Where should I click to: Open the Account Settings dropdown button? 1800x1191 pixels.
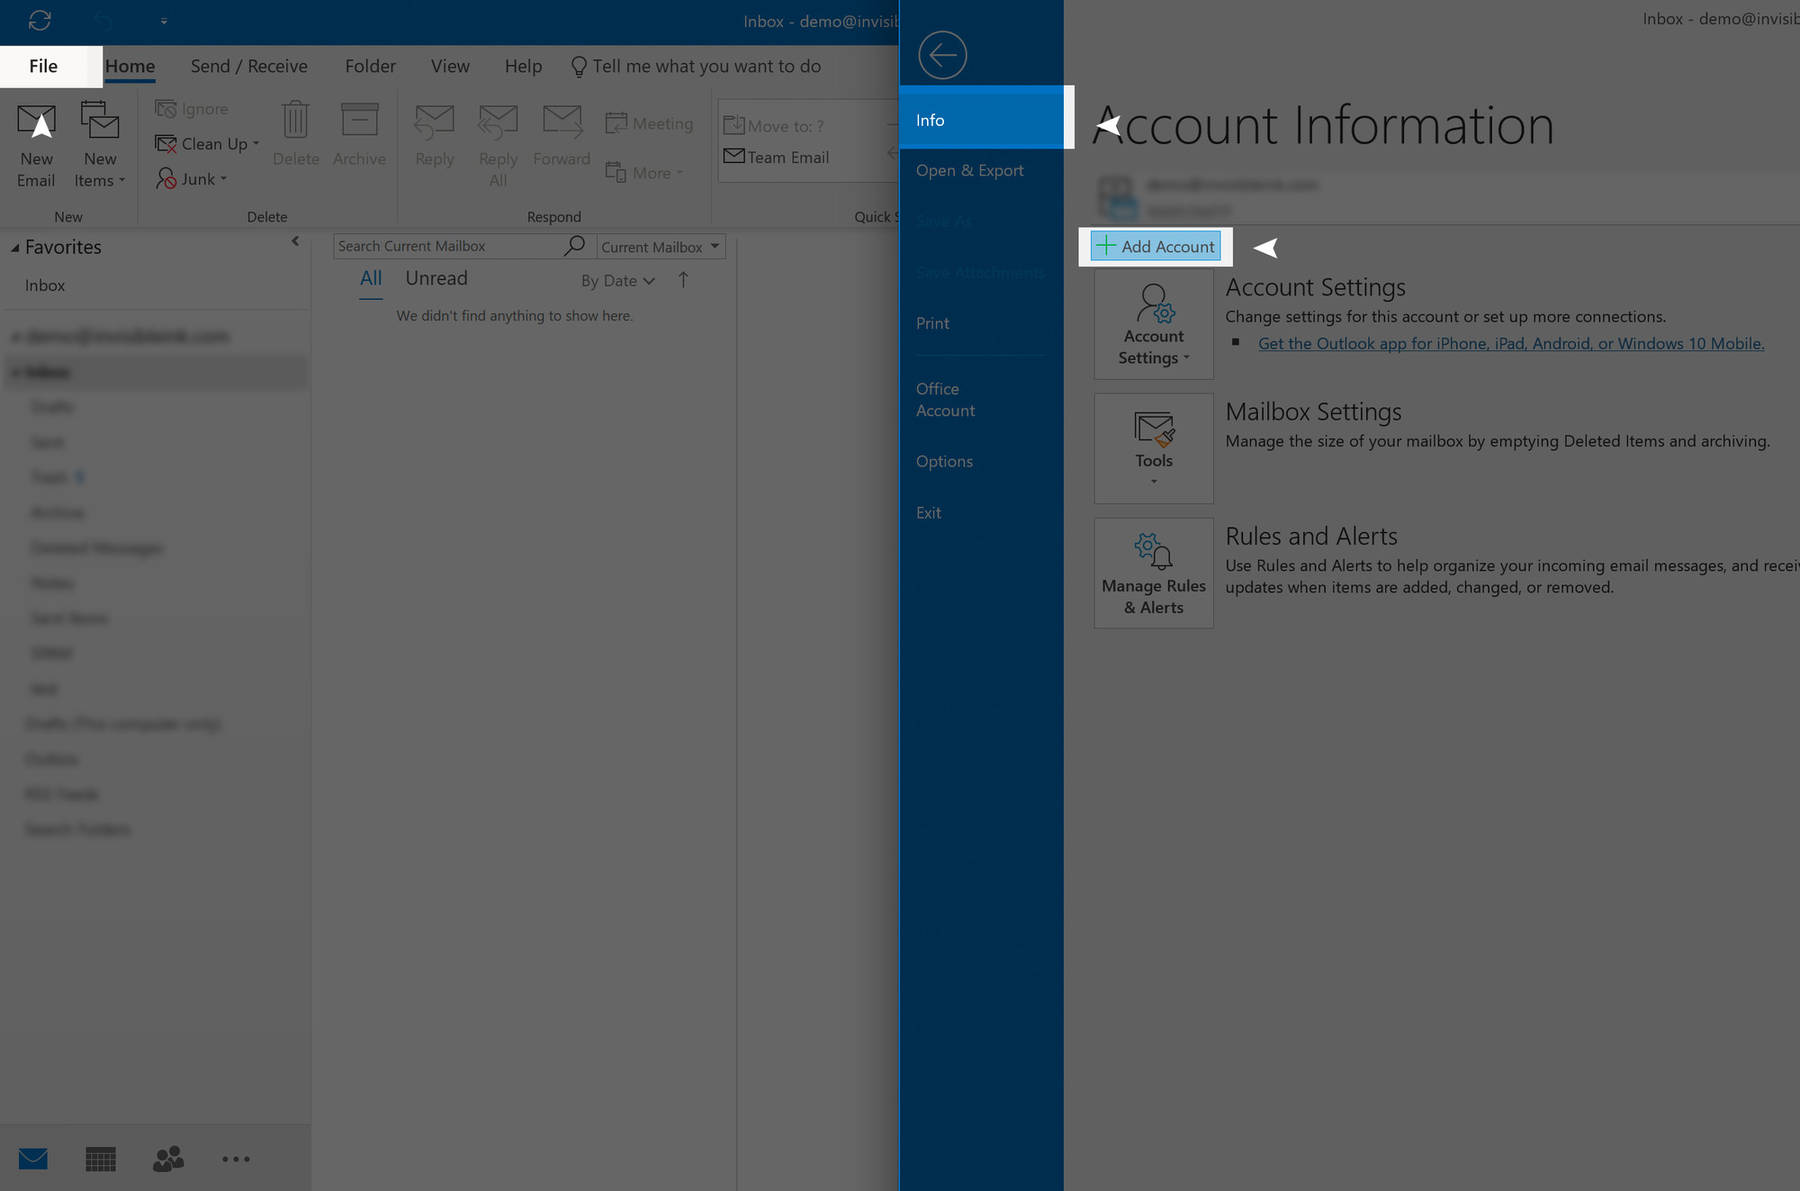pos(1153,324)
